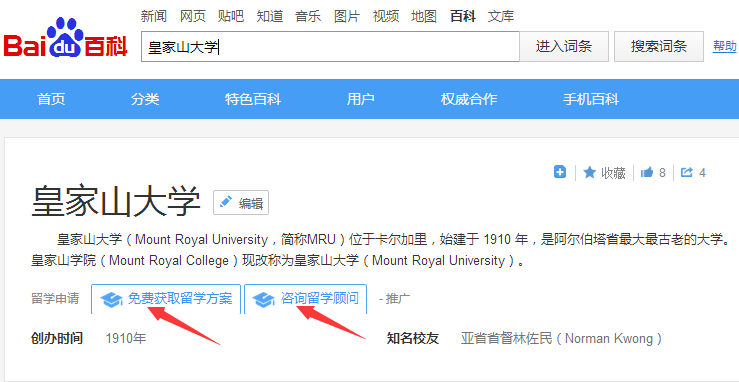Open the 新闻 link in top navigation
The image size is (739, 382).
click(154, 16)
